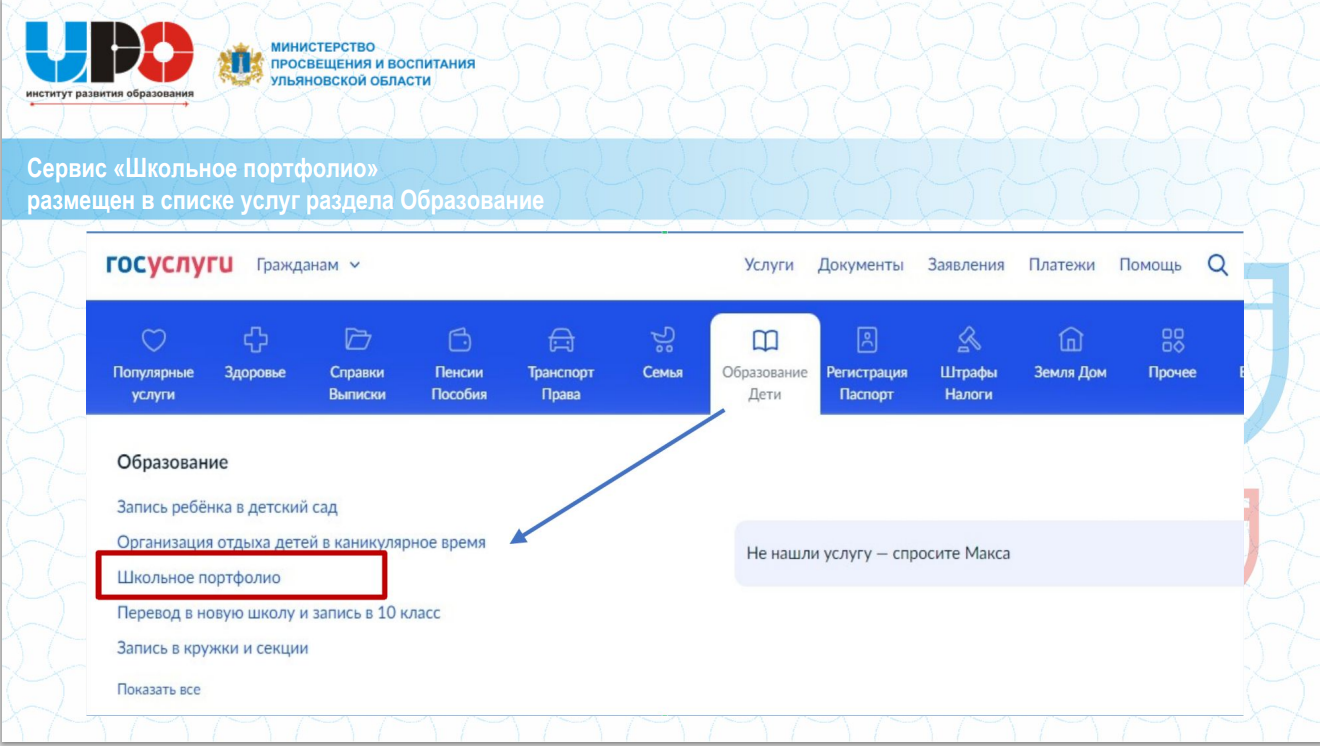Screen dimensions: 1320x746
Task: Select the Семья tab label
Action: [663, 372]
